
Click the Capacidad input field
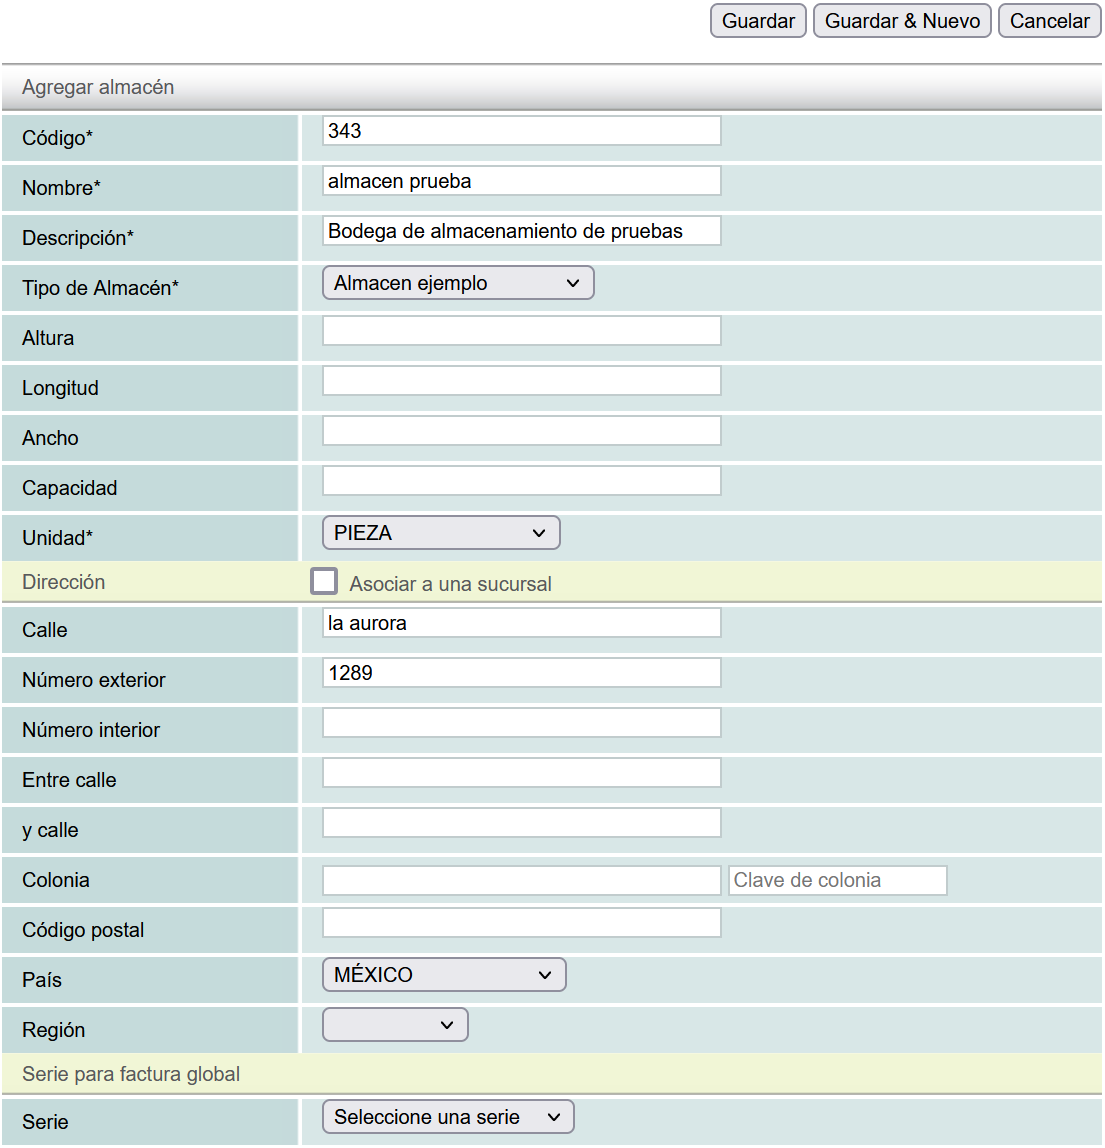(521, 481)
